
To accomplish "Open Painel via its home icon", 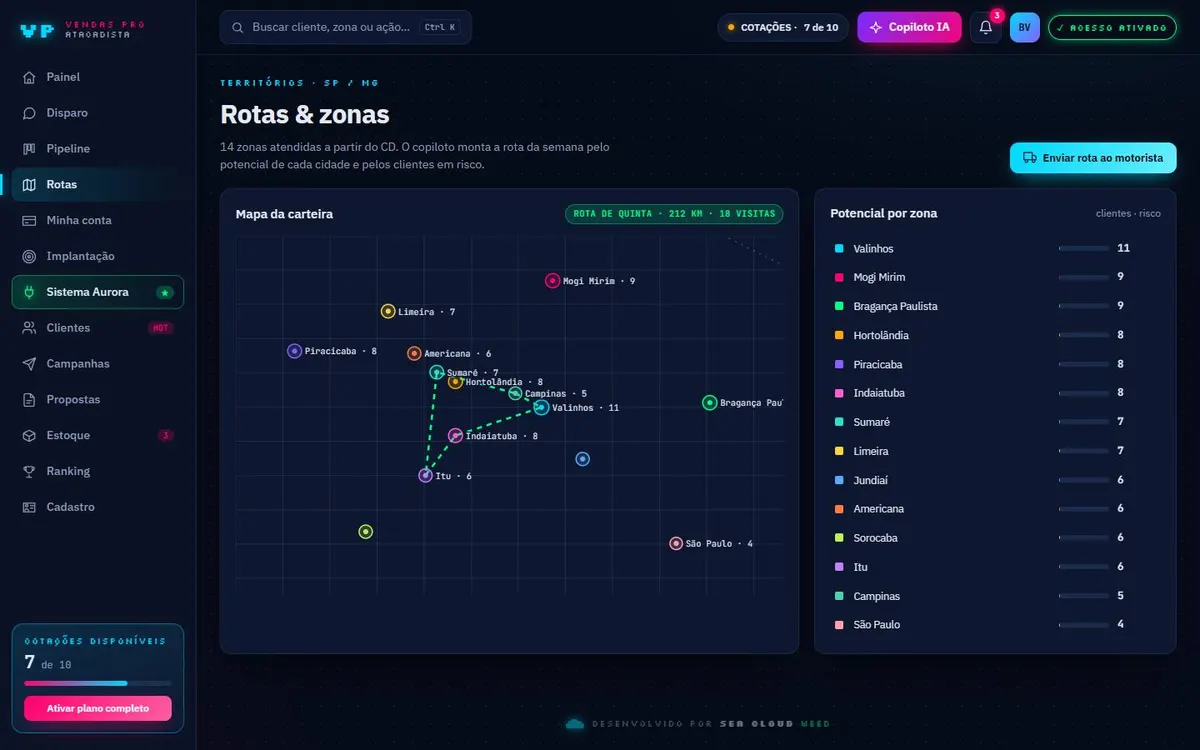I will pos(29,77).
